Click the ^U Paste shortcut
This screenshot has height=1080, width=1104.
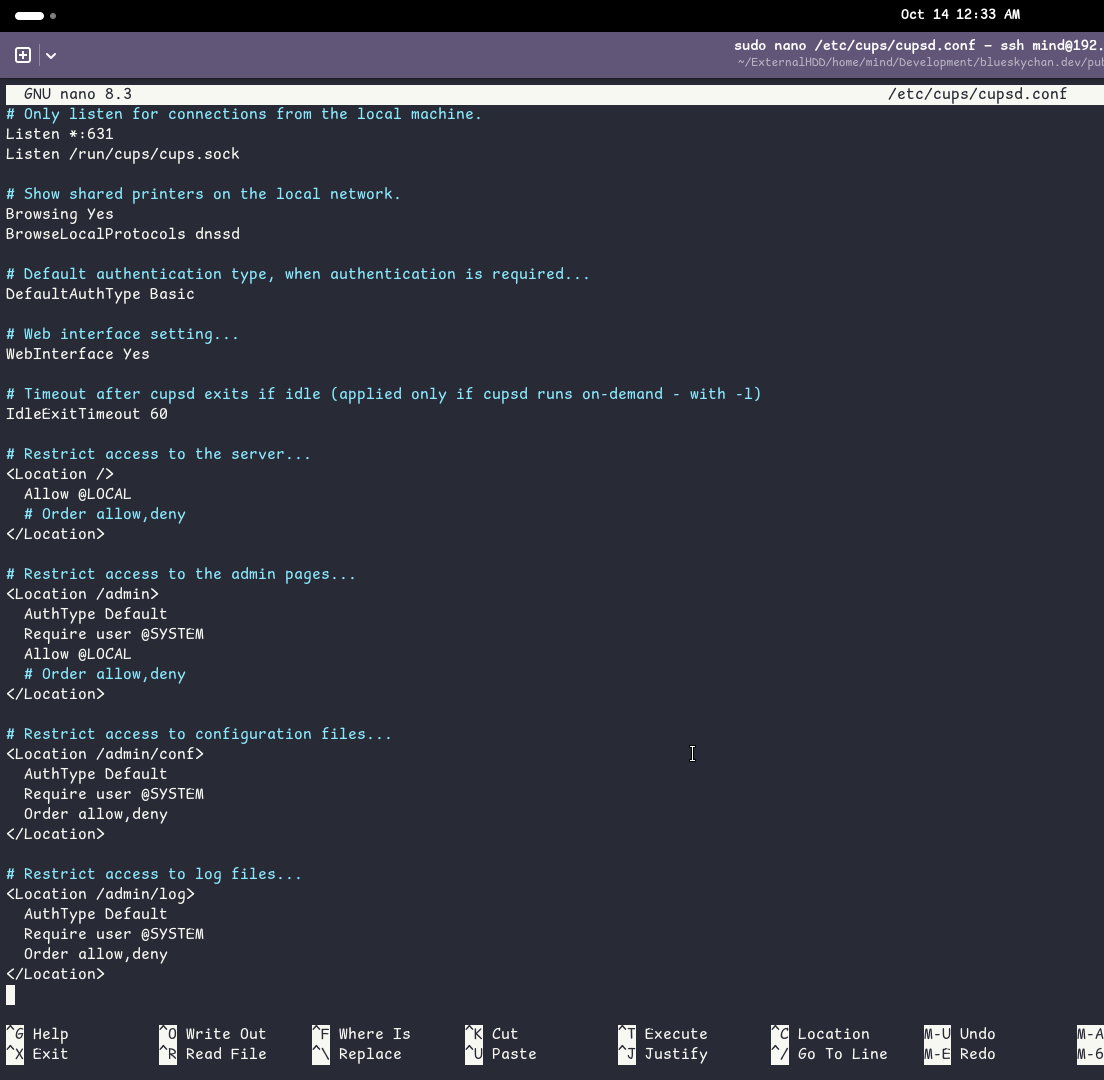(501, 1054)
